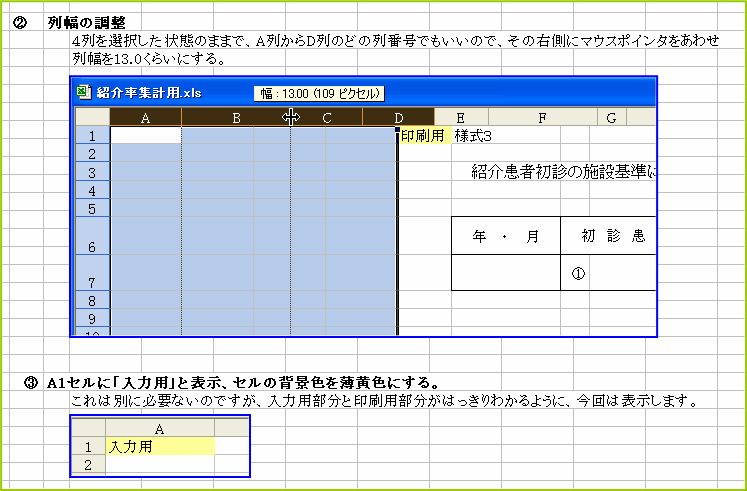The width and height of the screenshot is (747, 491).
Task: Click the blank cell under 年・月
Action: (506, 272)
